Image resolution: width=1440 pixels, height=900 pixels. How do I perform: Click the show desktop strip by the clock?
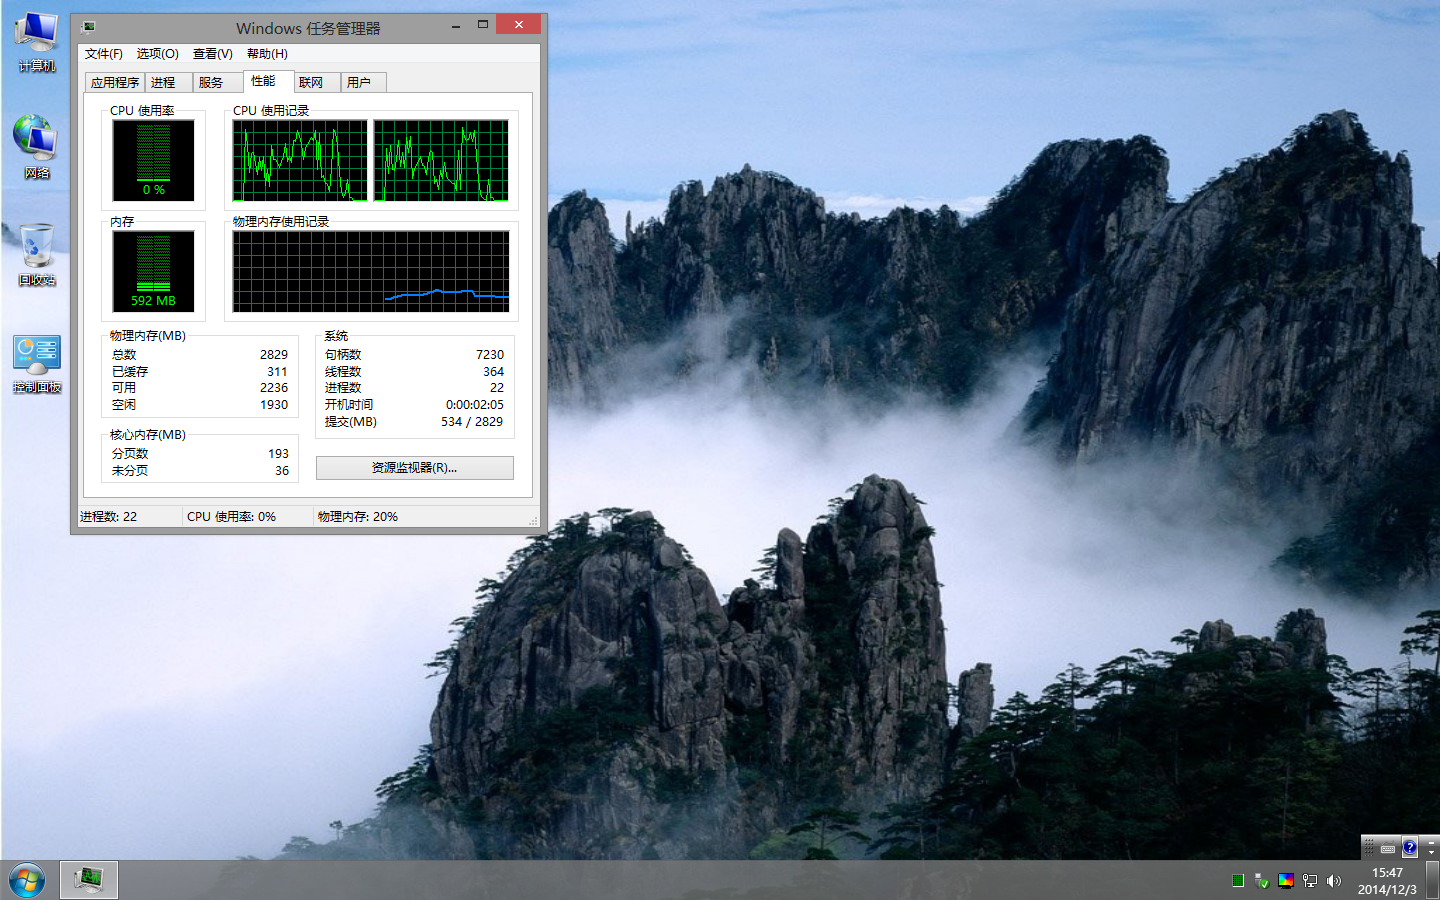click(x=1435, y=880)
